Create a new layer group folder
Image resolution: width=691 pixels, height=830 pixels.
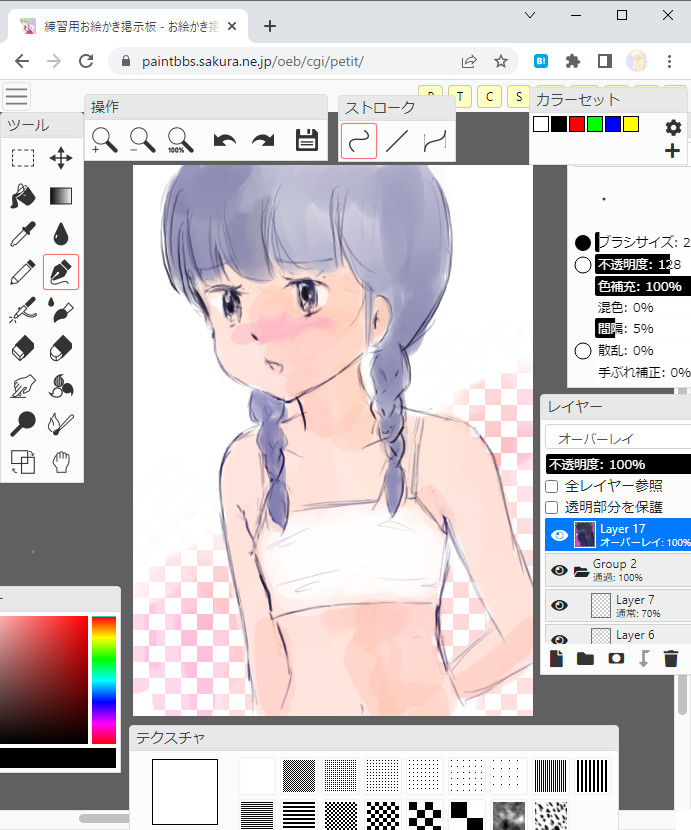585,658
